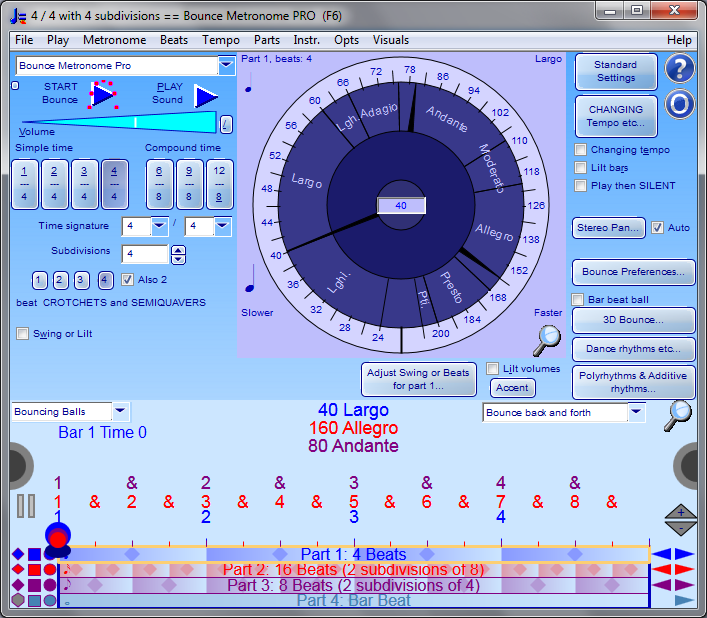This screenshot has height=618, width=707.
Task: Click the red left arrow on Part 2 row
Action: click(x=661, y=569)
